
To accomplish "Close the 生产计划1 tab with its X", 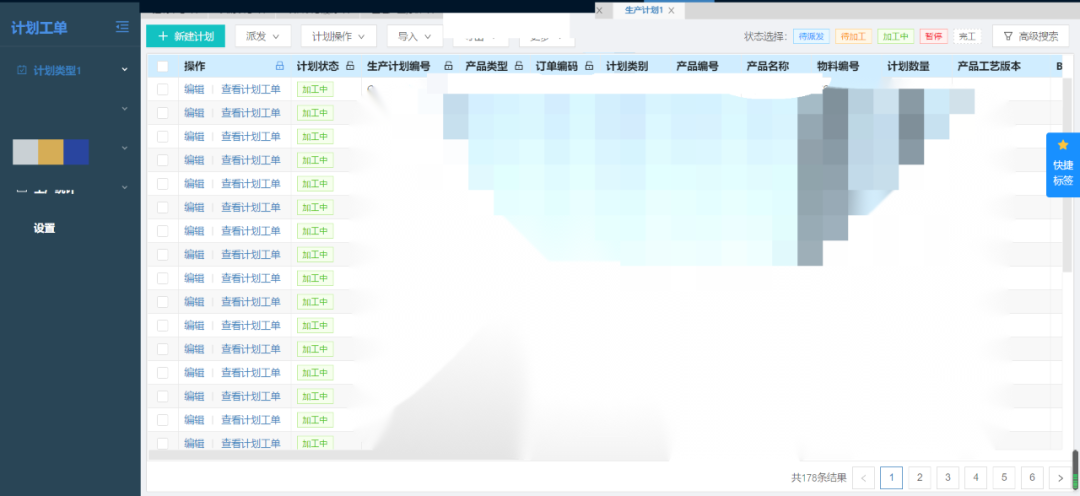I will (672, 10).
